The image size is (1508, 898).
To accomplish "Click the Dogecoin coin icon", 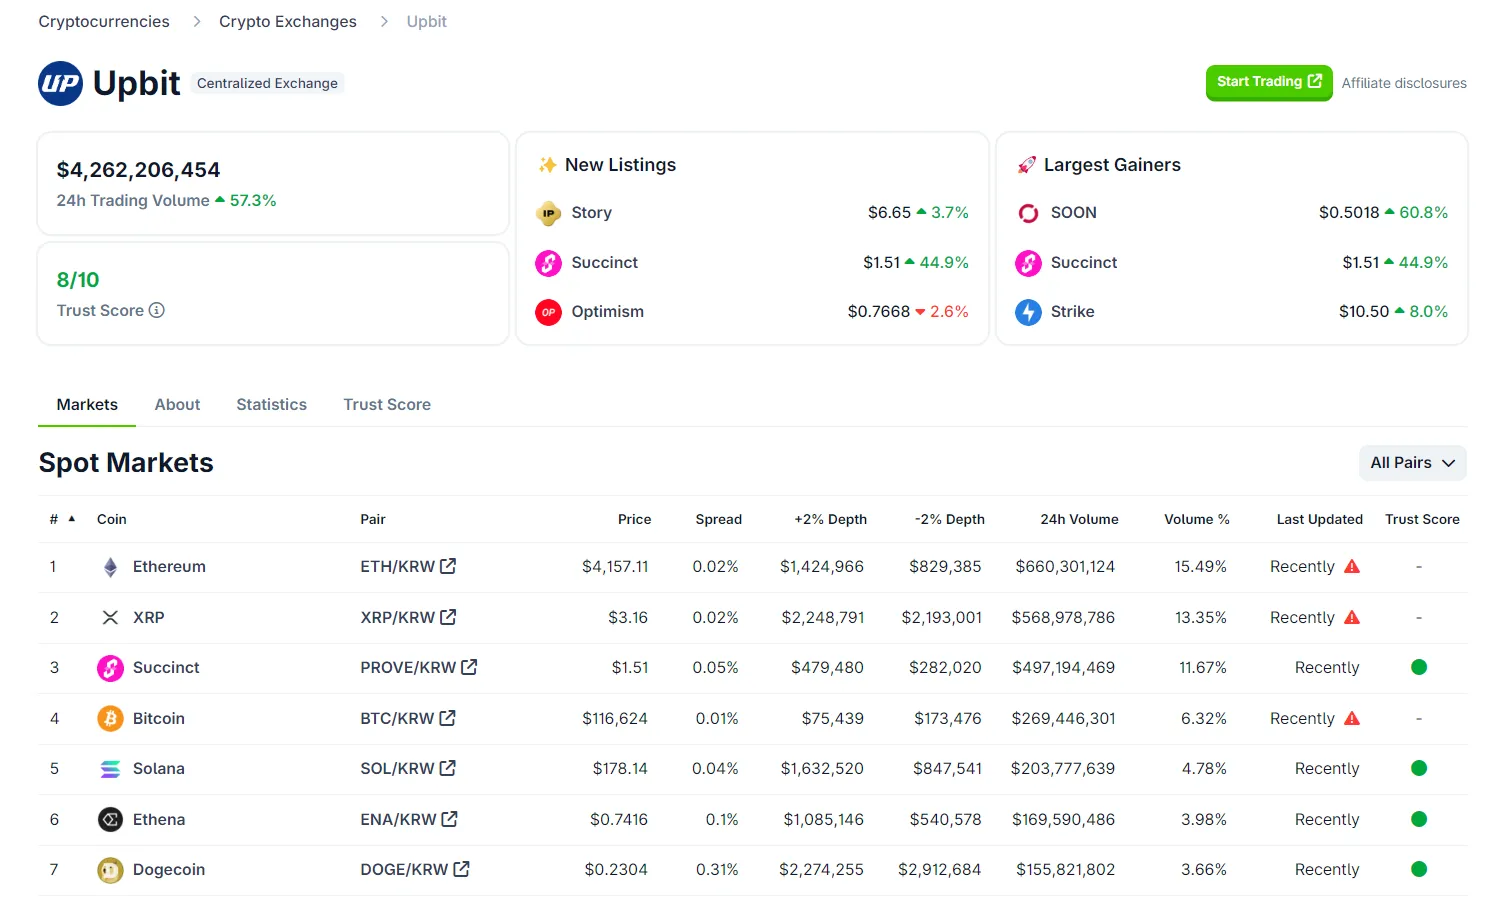I will tap(110, 870).
